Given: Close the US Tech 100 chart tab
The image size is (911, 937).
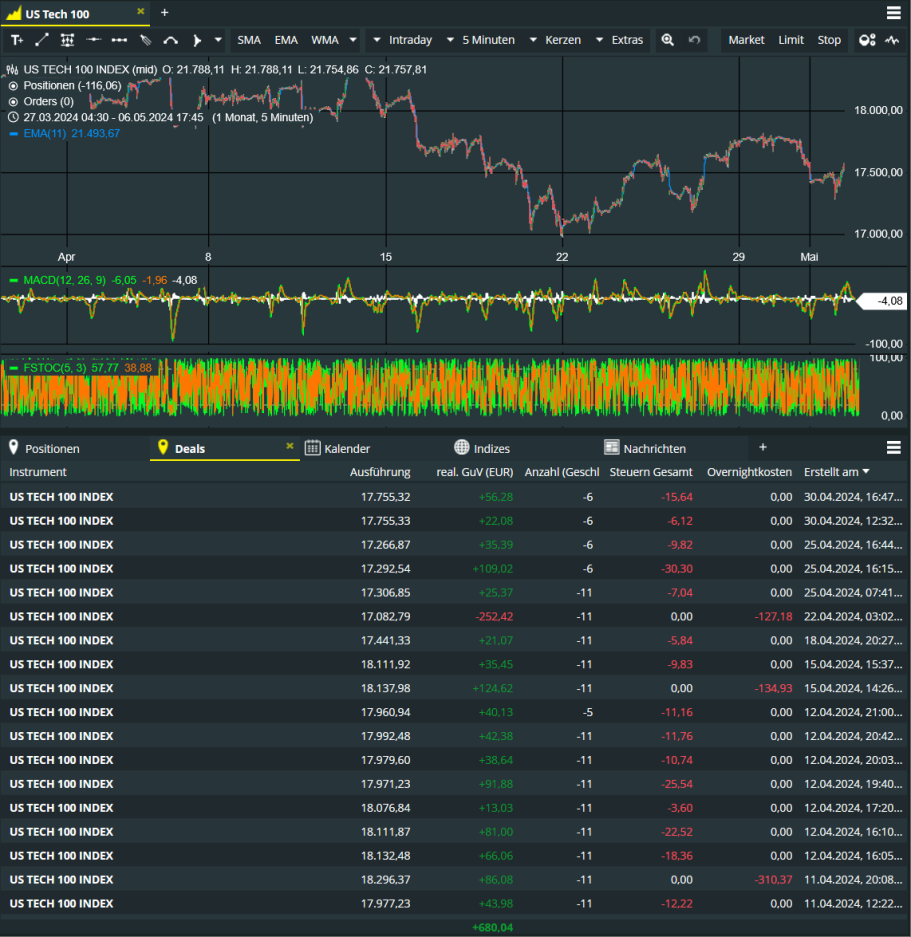Looking at the screenshot, I should coord(140,11).
